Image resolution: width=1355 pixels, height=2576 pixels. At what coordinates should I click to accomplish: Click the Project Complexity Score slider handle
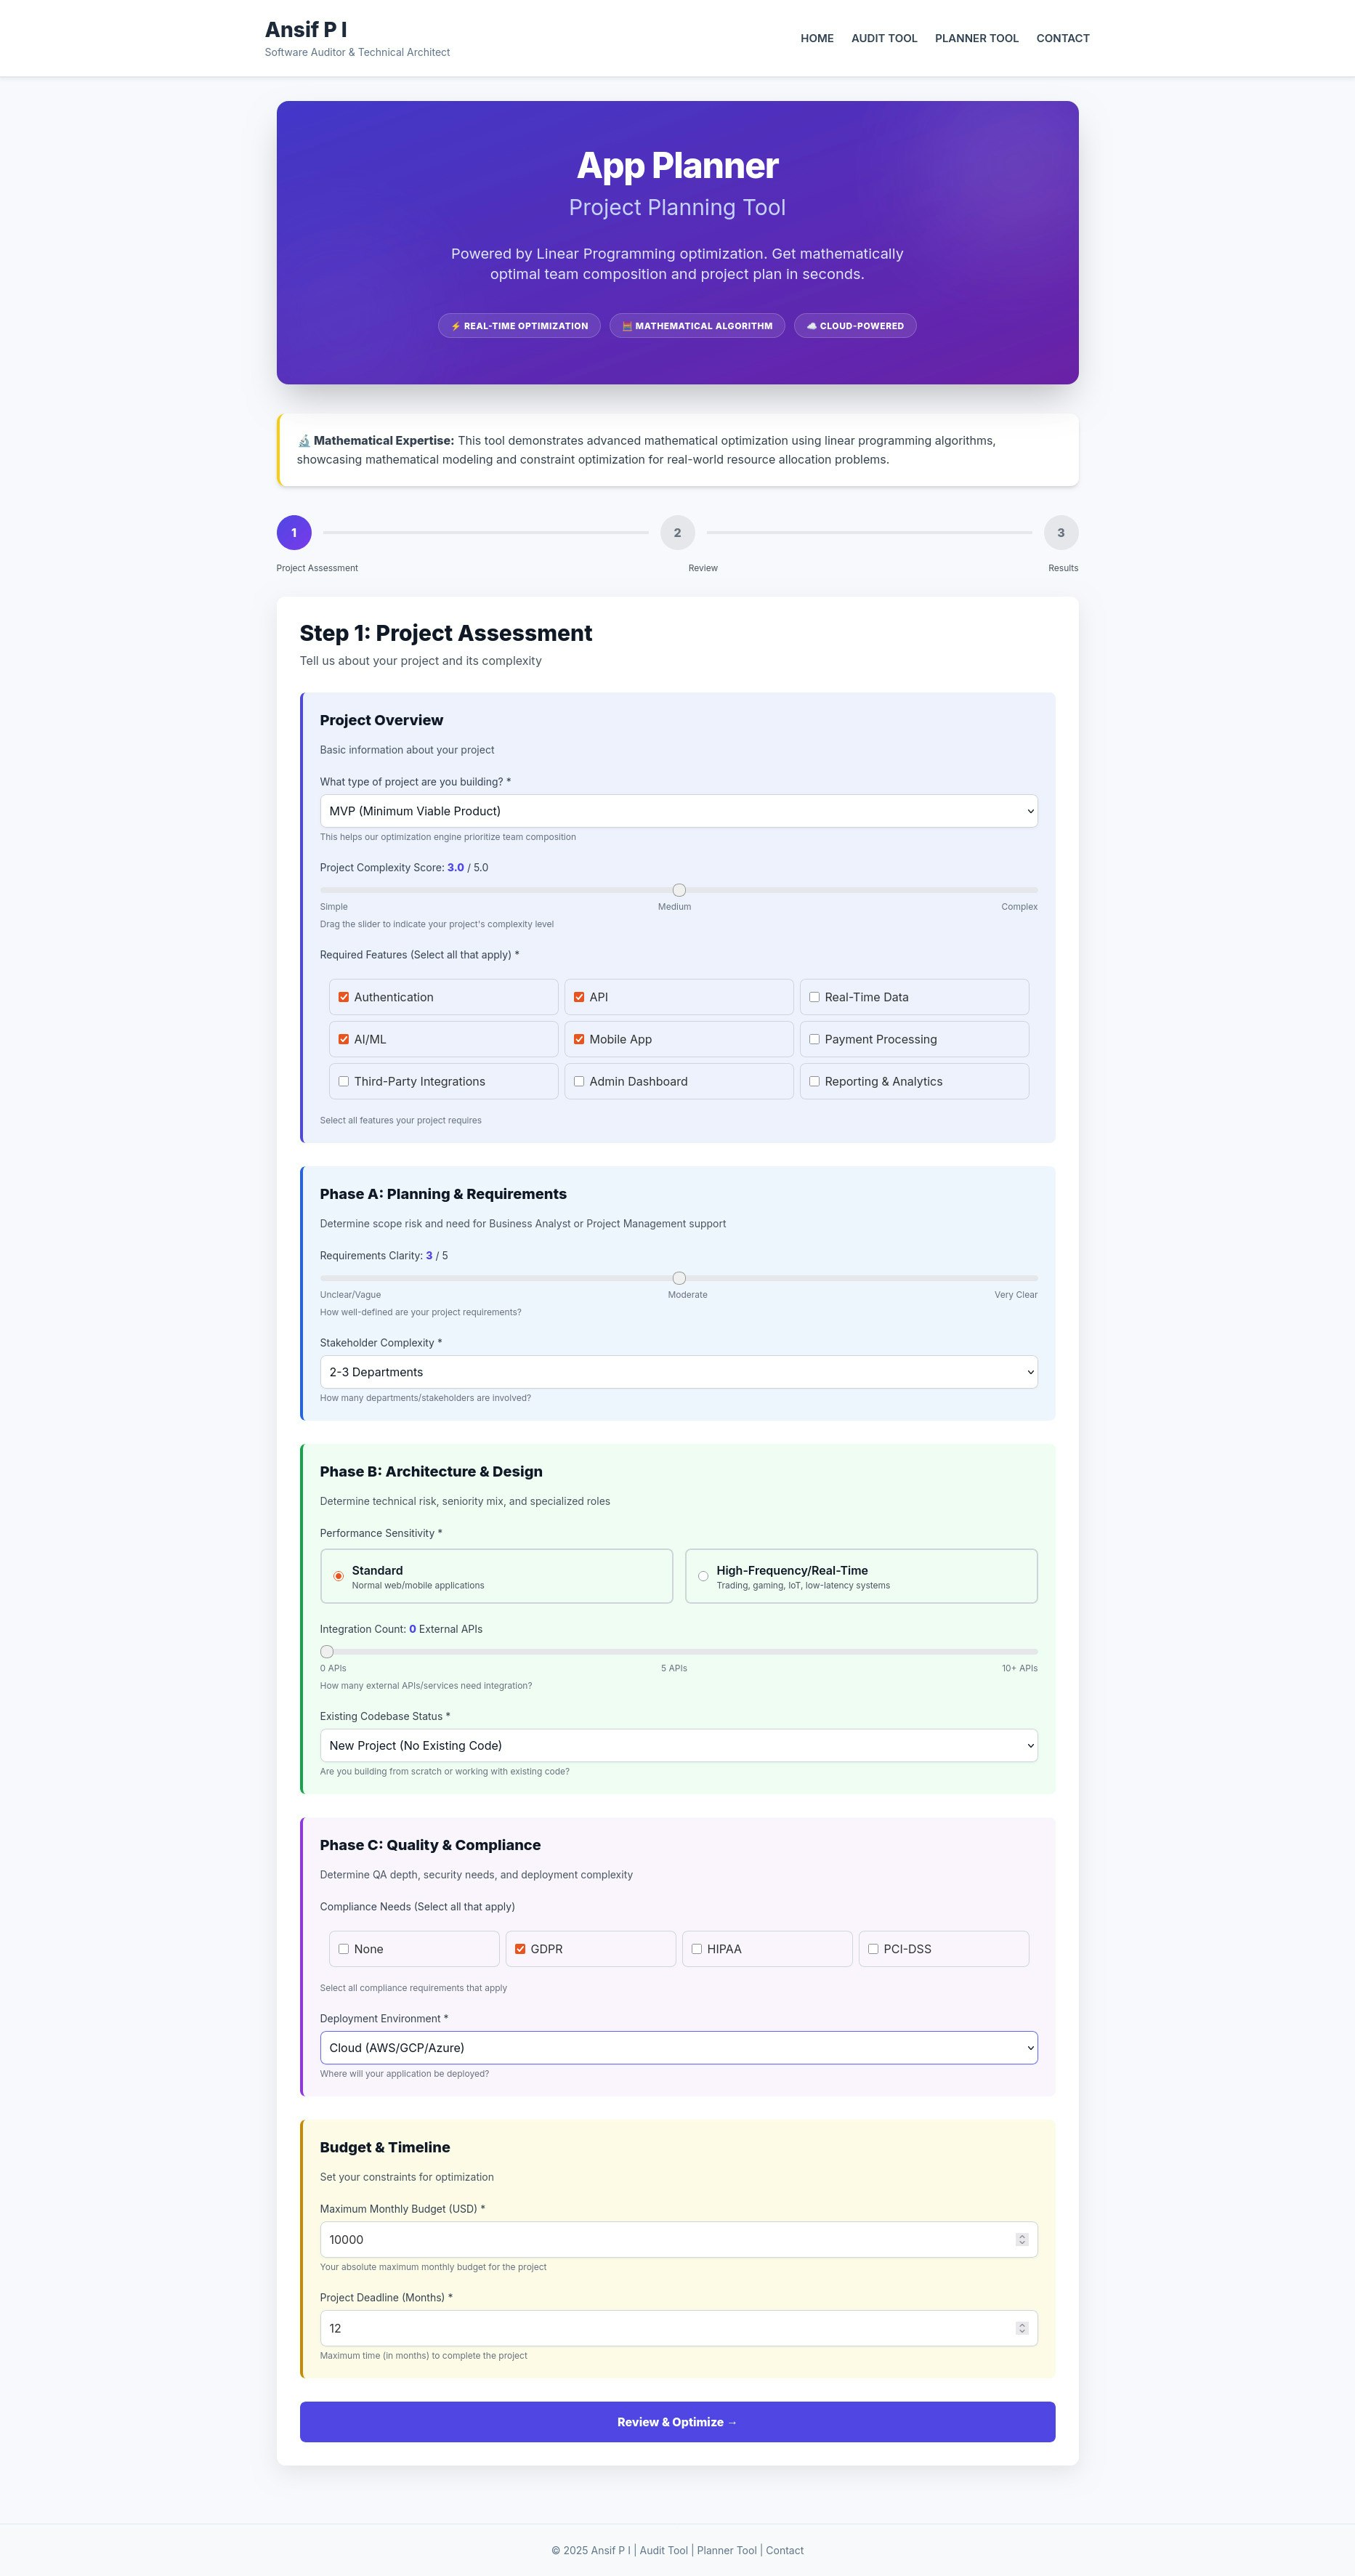click(679, 889)
